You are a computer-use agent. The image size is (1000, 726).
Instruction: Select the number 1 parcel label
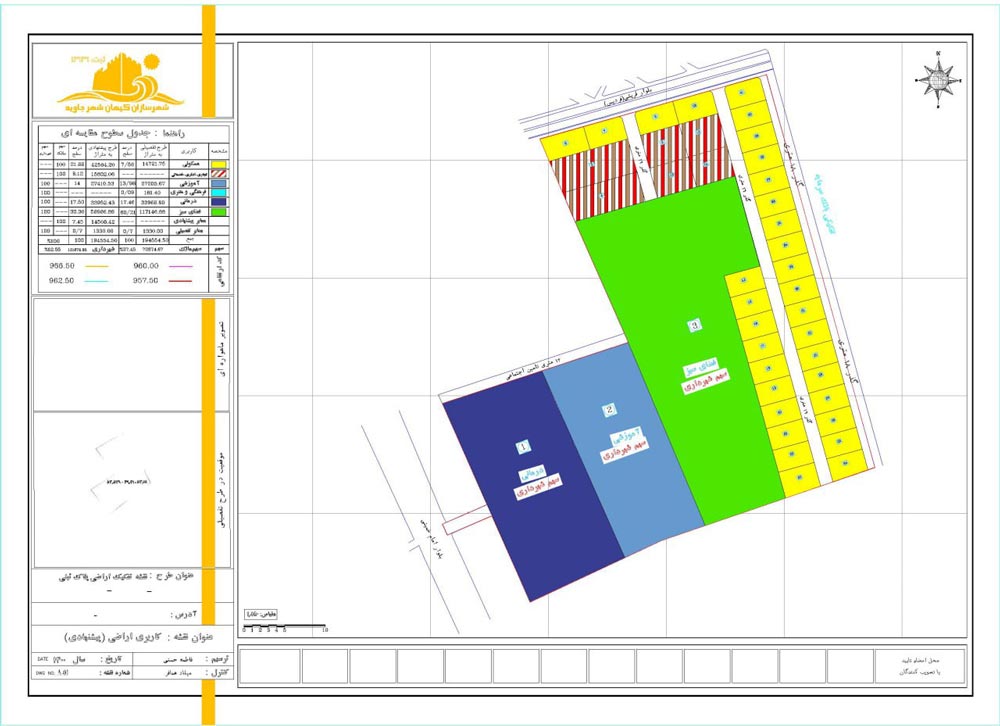click(x=523, y=446)
